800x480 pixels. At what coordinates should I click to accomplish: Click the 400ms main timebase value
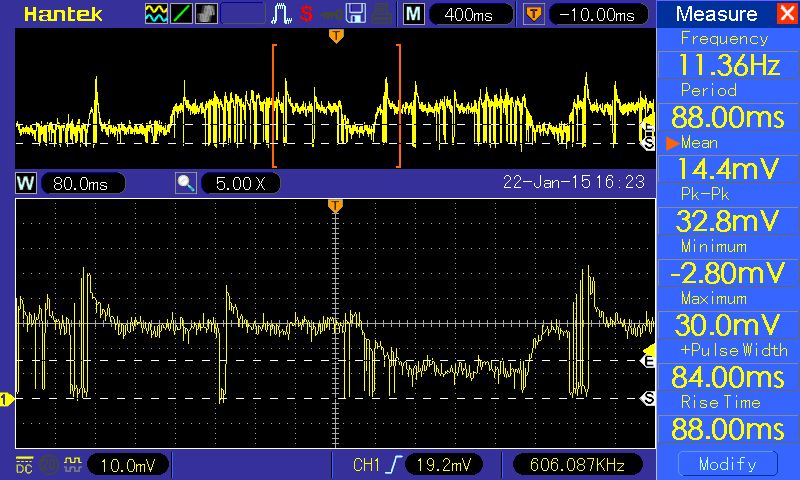coord(470,14)
